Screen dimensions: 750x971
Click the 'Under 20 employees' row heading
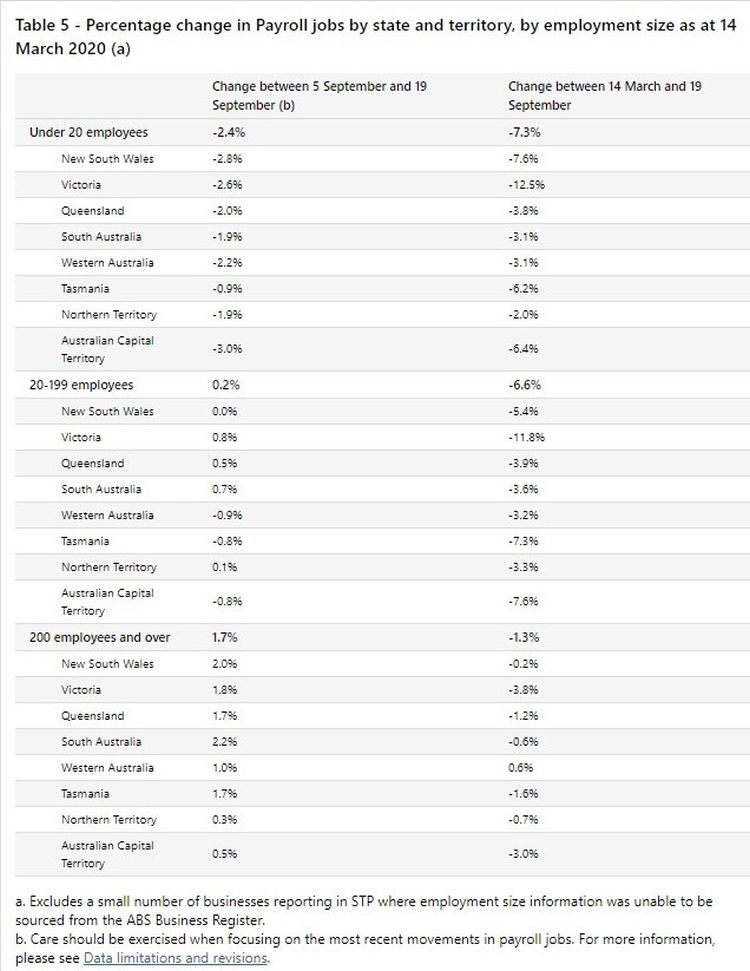[x=88, y=133]
